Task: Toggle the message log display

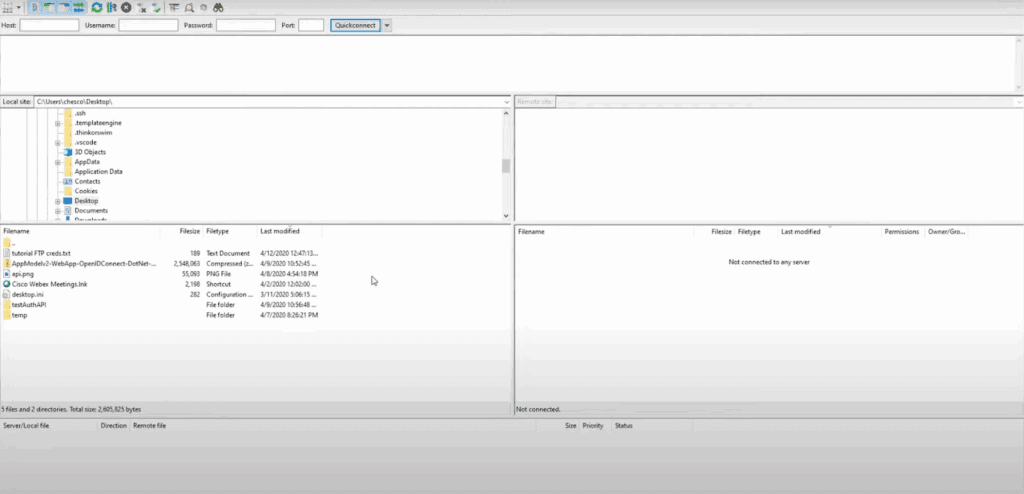Action: pos(34,7)
